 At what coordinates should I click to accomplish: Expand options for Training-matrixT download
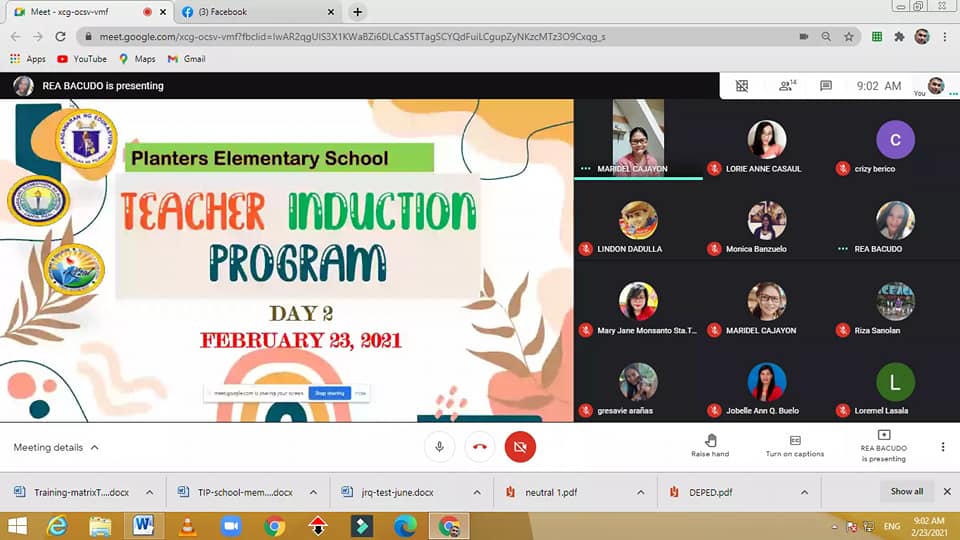150,492
